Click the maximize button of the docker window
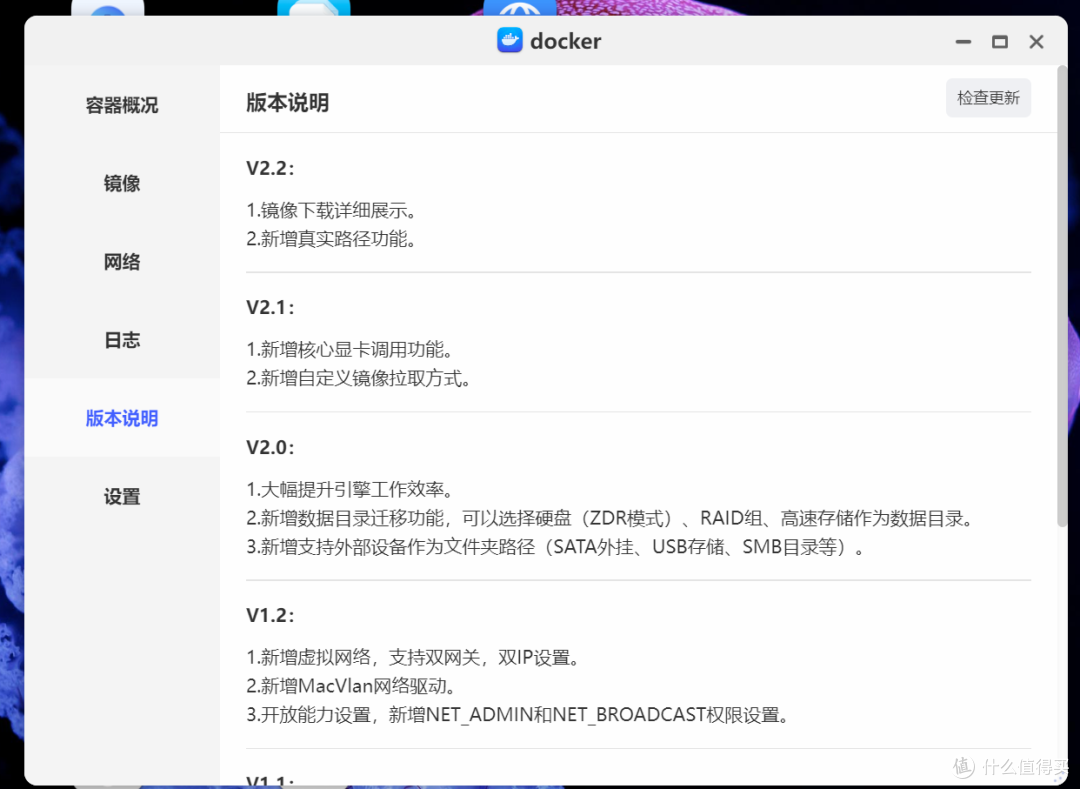The height and width of the screenshot is (789, 1080). pyautogui.click(x=1000, y=42)
